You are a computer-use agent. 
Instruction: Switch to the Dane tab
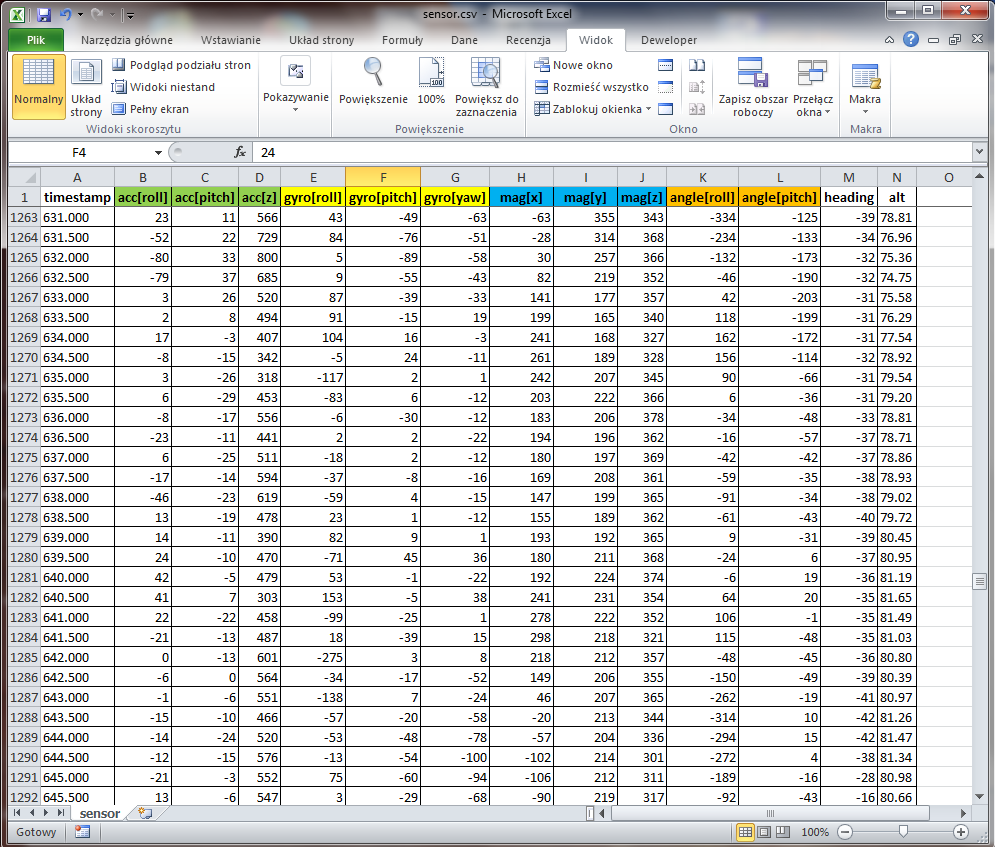pyautogui.click(x=464, y=40)
